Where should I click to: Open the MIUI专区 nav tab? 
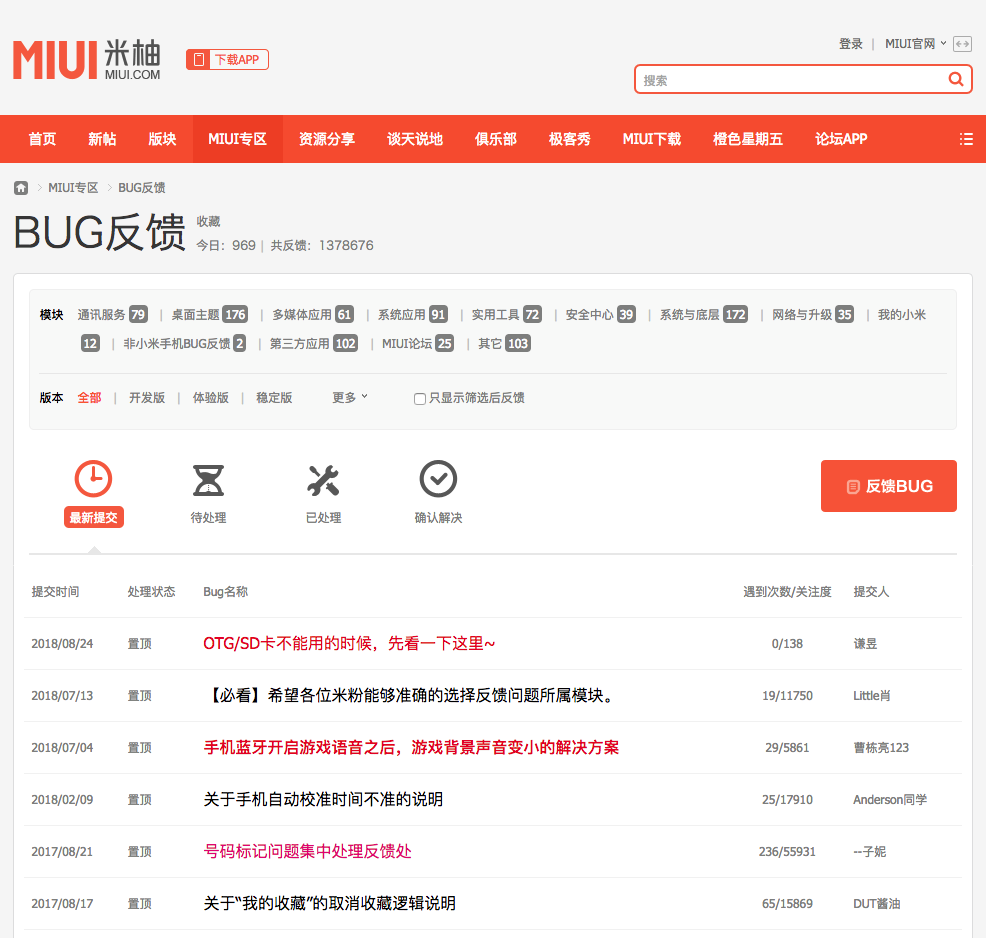tap(238, 139)
